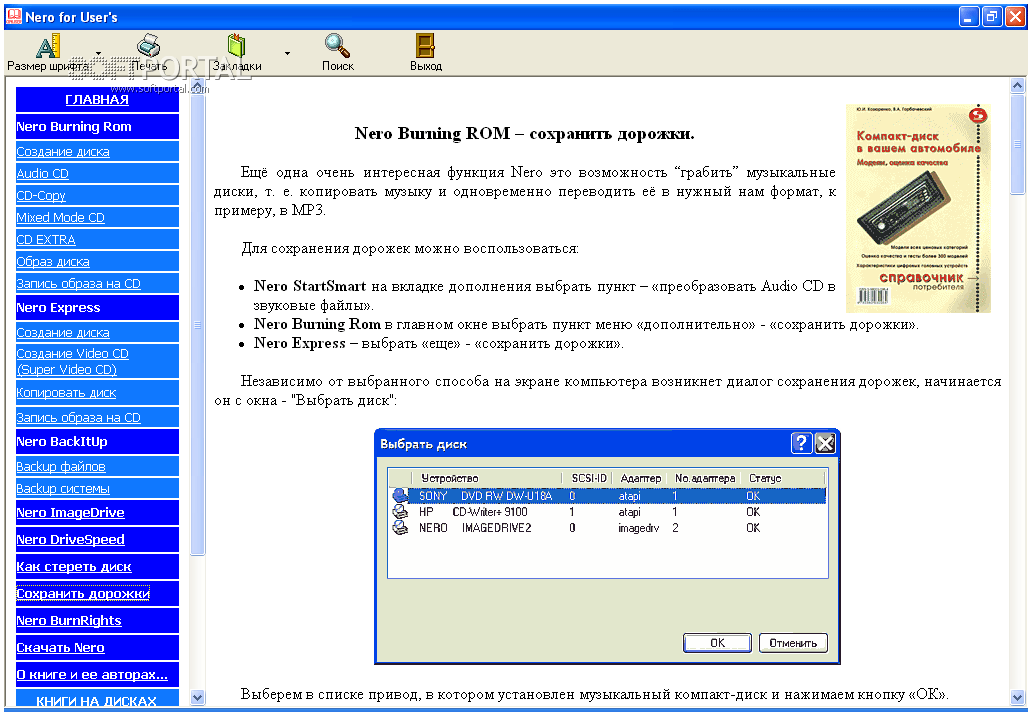This screenshot has width=1032, height=712.
Task: Open the Backup системы link
Action: click(63, 489)
